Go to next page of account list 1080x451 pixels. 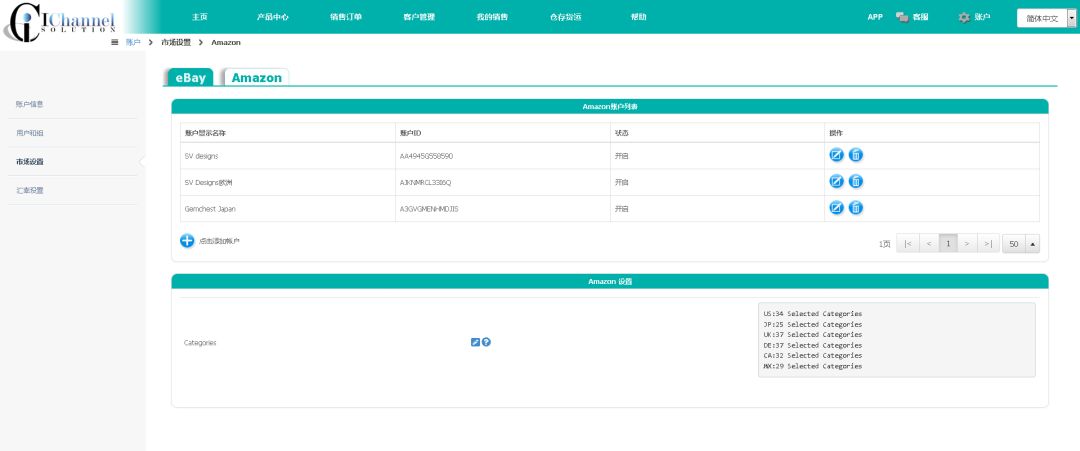[967, 244]
